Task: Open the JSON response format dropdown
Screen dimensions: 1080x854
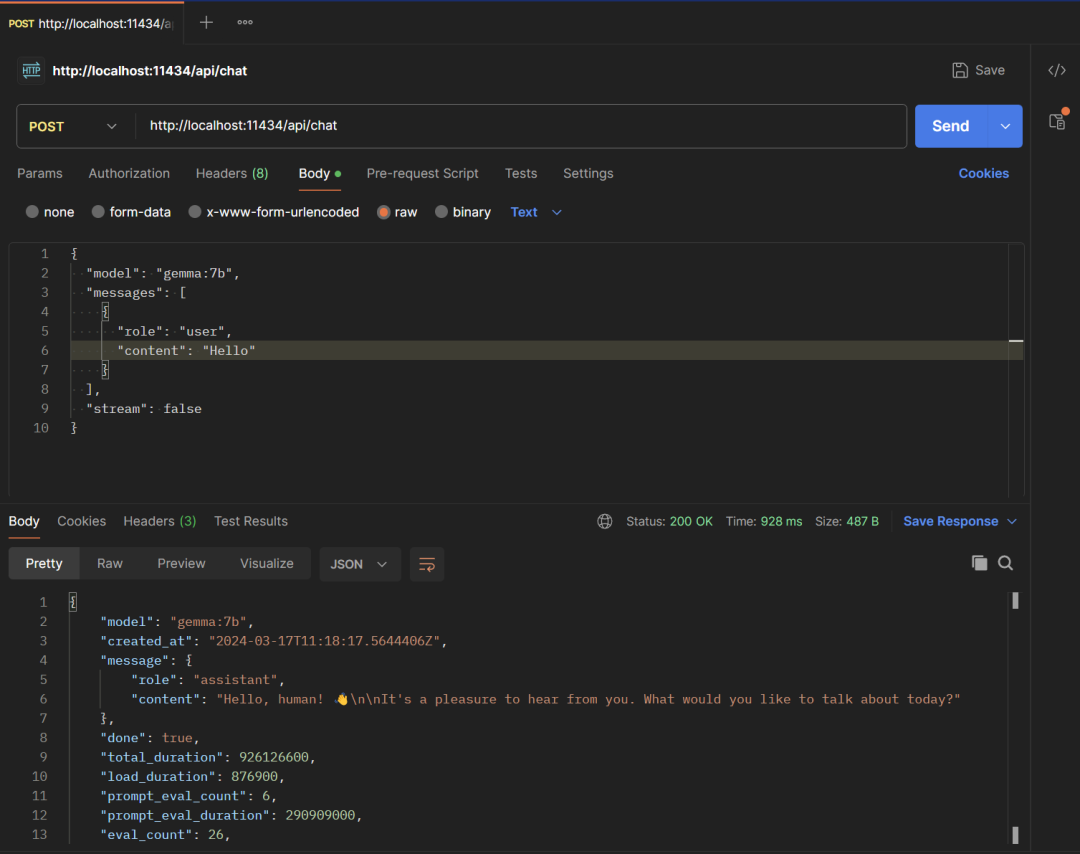Action: click(x=359, y=564)
